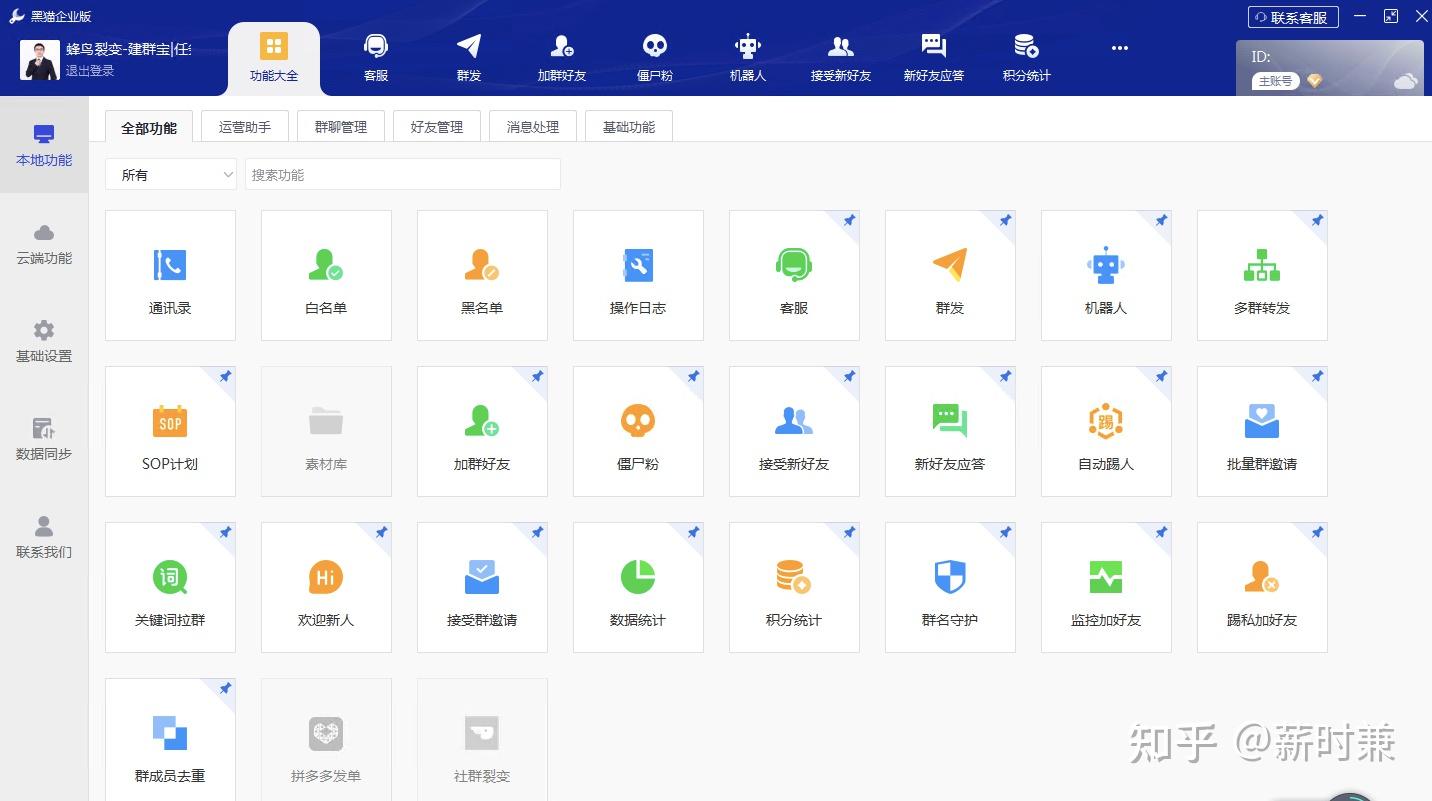Unpin the 群发 card
The image size is (1432, 801).
(x=1005, y=221)
